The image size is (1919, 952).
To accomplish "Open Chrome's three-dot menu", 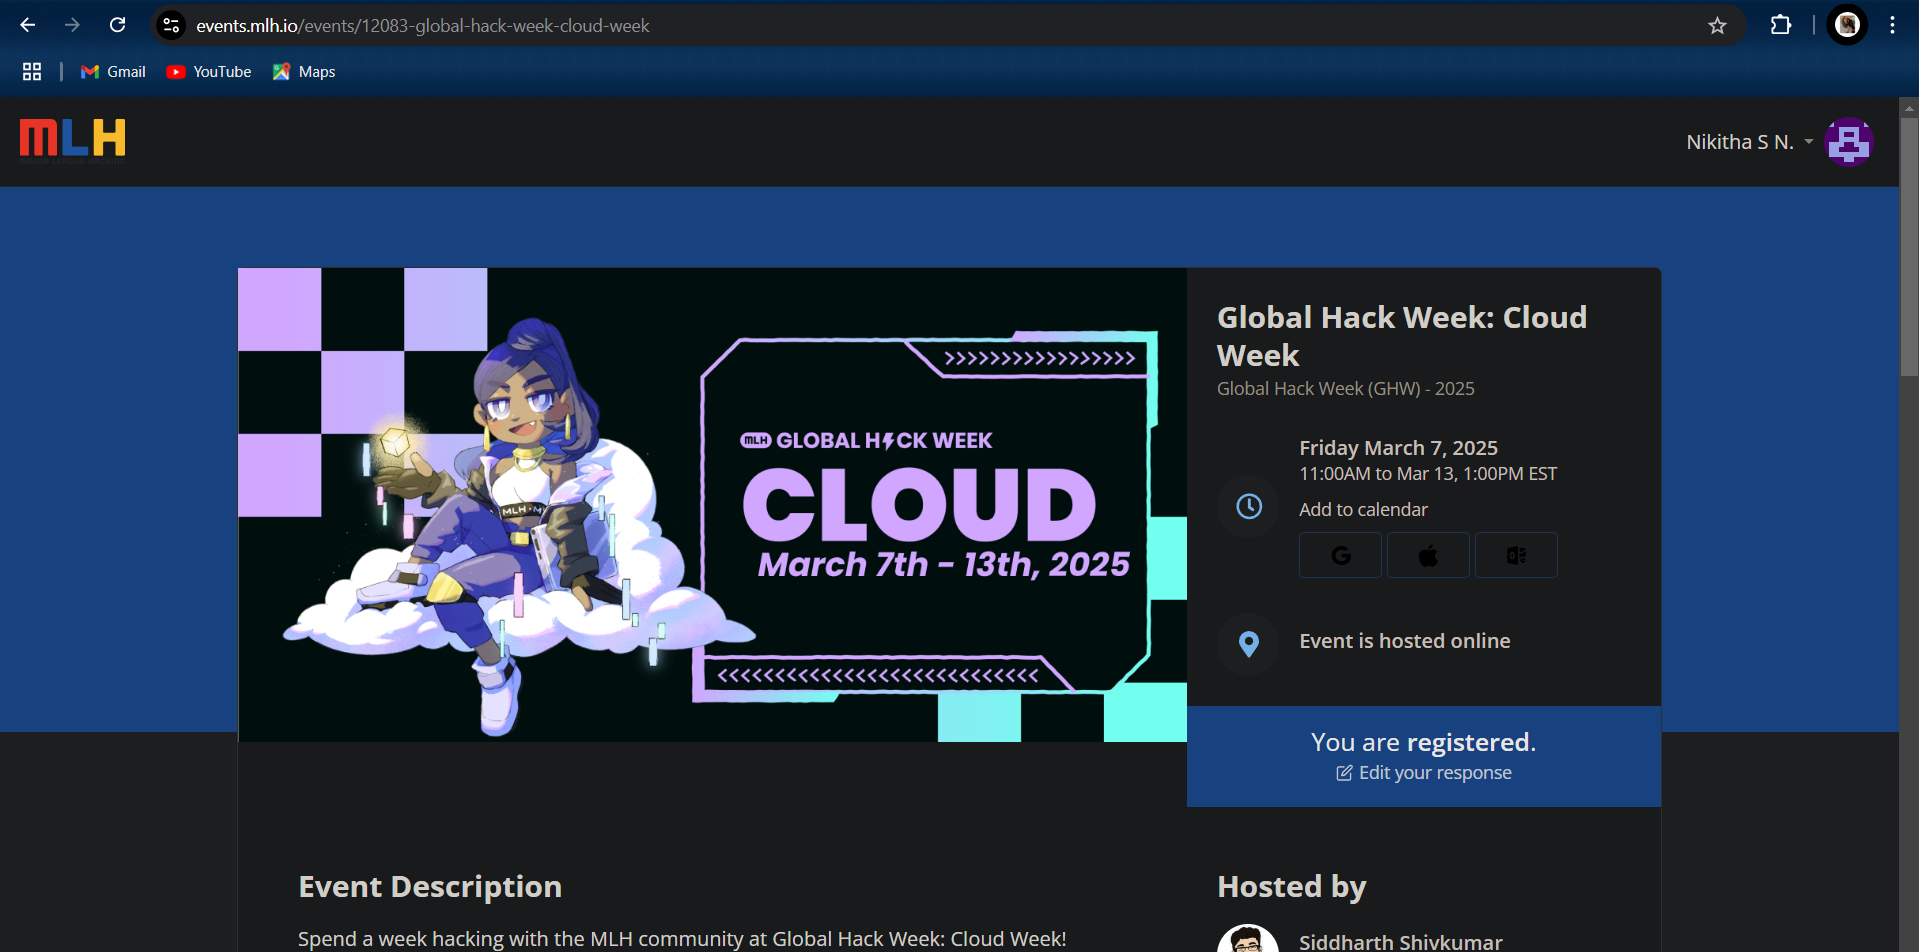I will 1892,25.
